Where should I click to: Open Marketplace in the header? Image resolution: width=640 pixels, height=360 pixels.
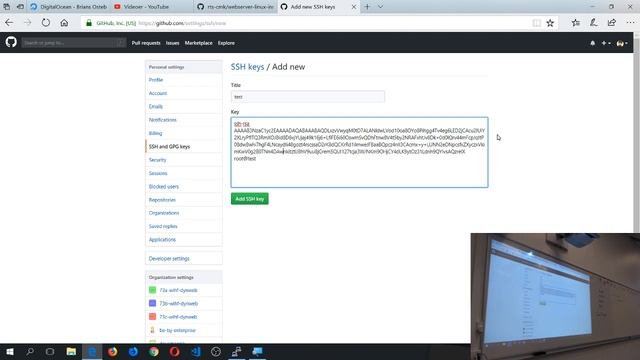click(198, 43)
